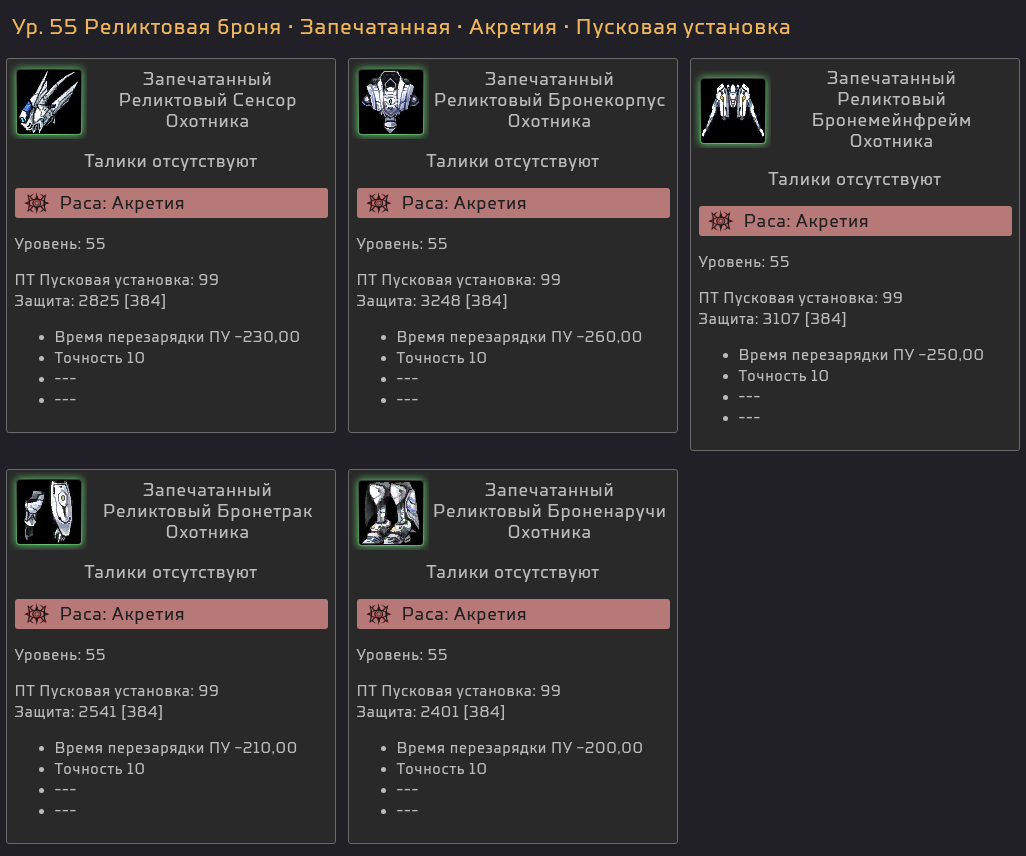
Task: Open Запечатанный Реликтовый Броненаручи Охотника title
Action: click(550, 511)
